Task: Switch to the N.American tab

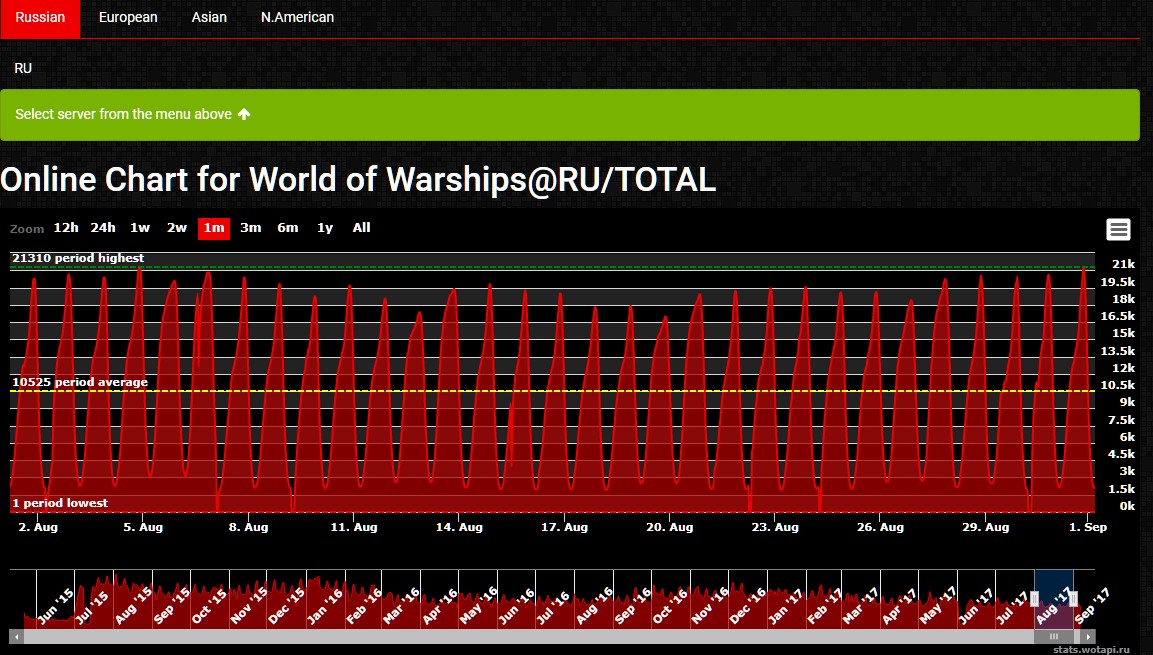Action: click(x=297, y=17)
